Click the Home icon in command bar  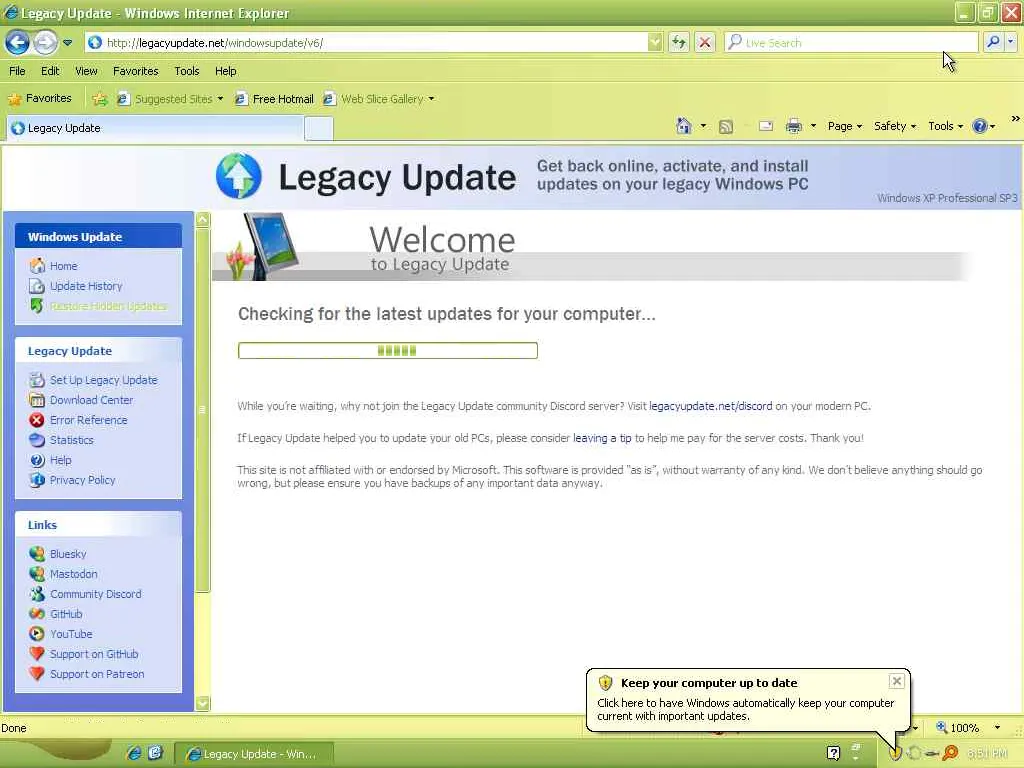pyautogui.click(x=683, y=126)
